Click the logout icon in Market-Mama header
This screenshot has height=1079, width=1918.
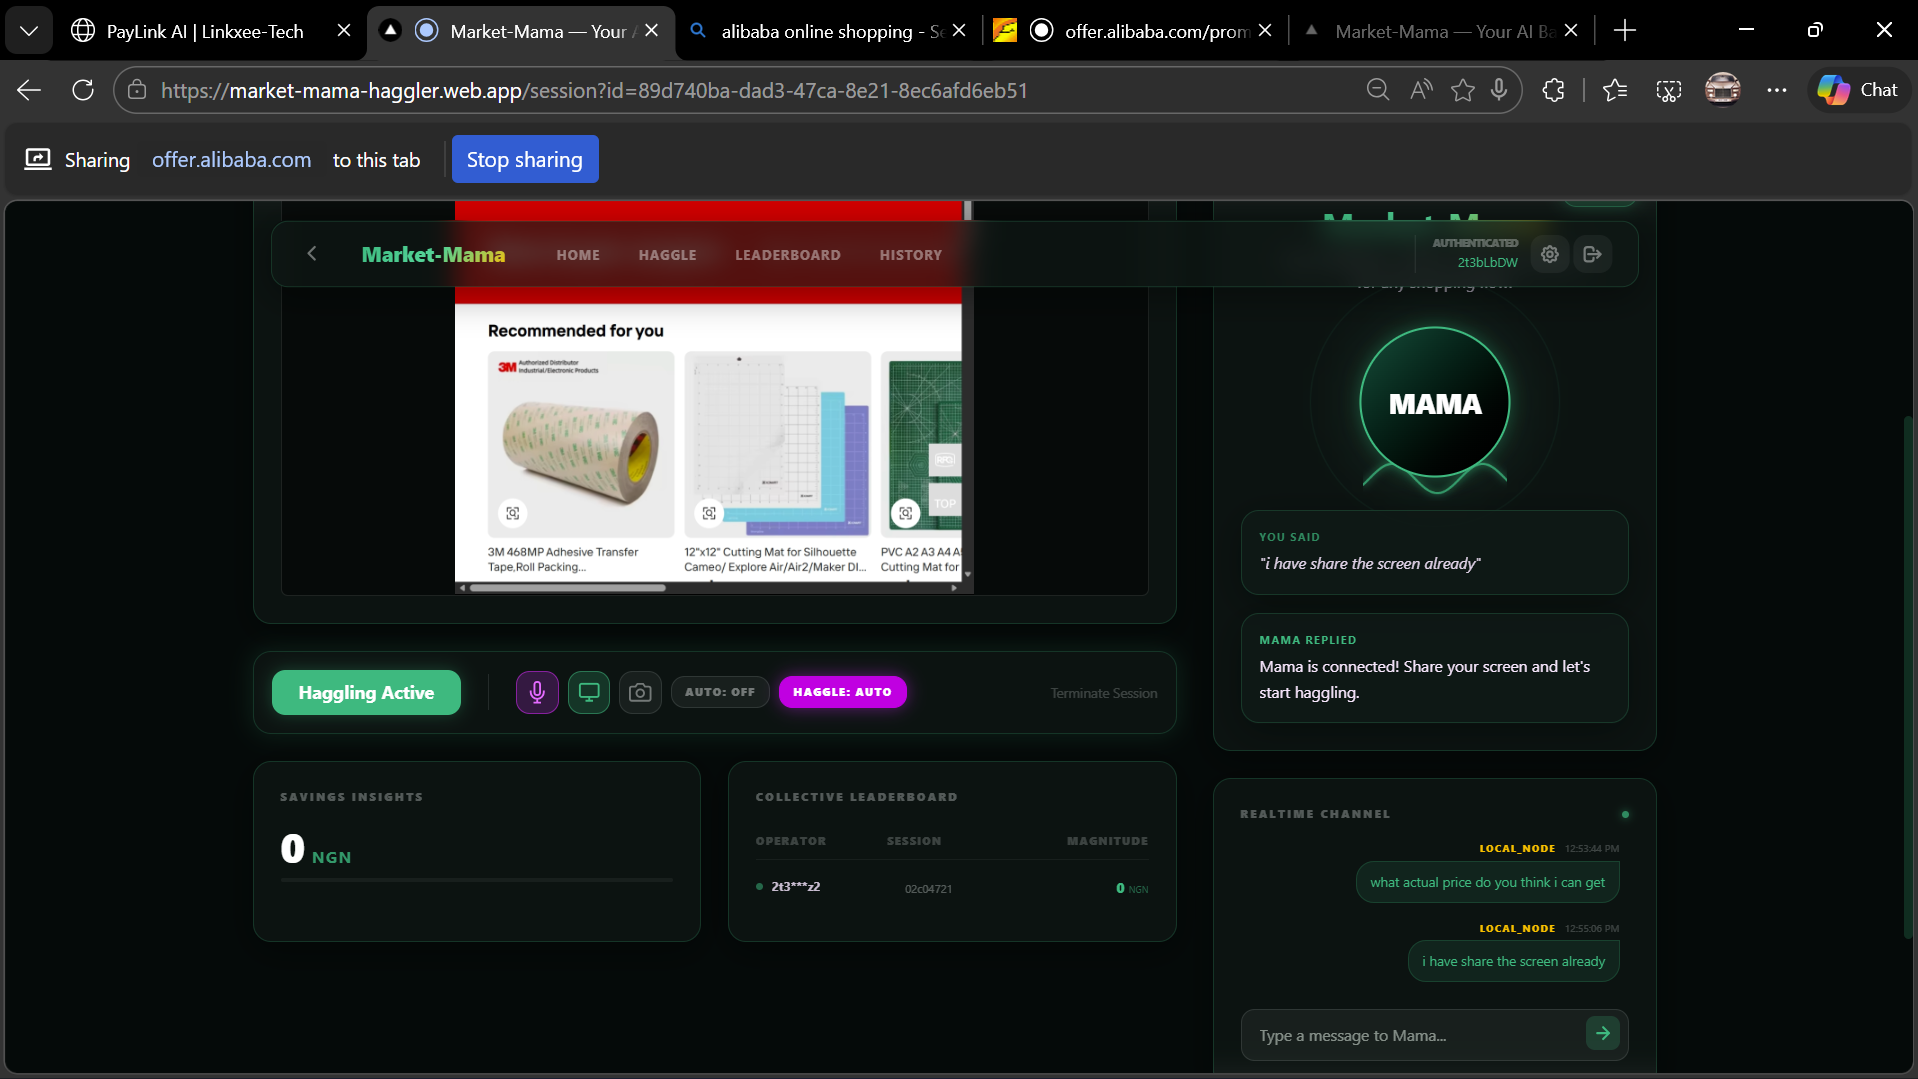point(1593,254)
